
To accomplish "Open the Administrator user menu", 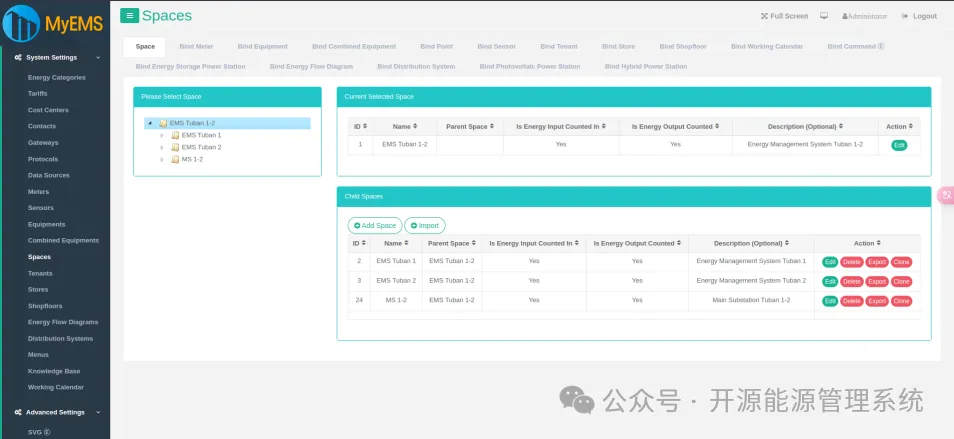I will click(865, 16).
